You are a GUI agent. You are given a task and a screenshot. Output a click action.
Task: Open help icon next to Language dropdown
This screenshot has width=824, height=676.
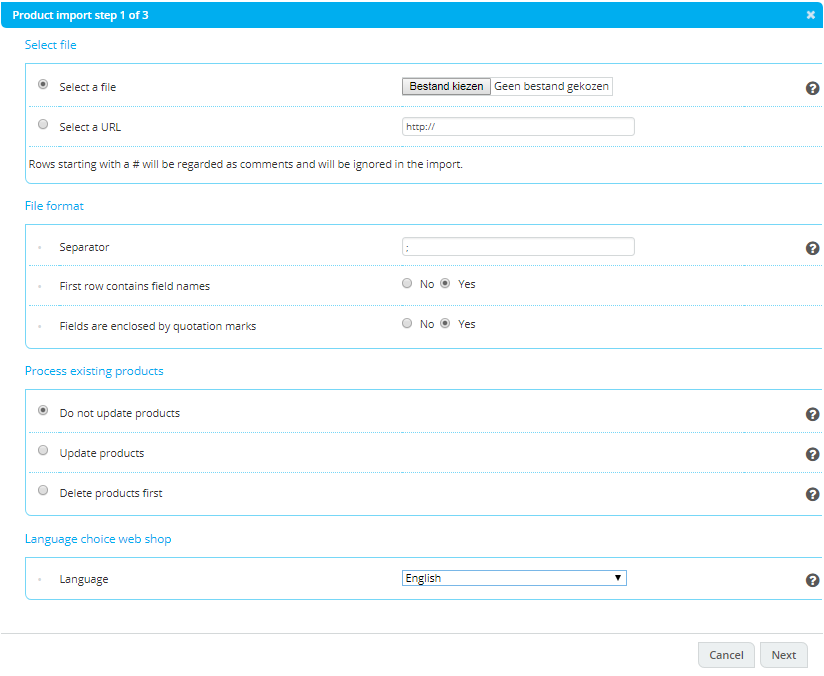coord(812,580)
